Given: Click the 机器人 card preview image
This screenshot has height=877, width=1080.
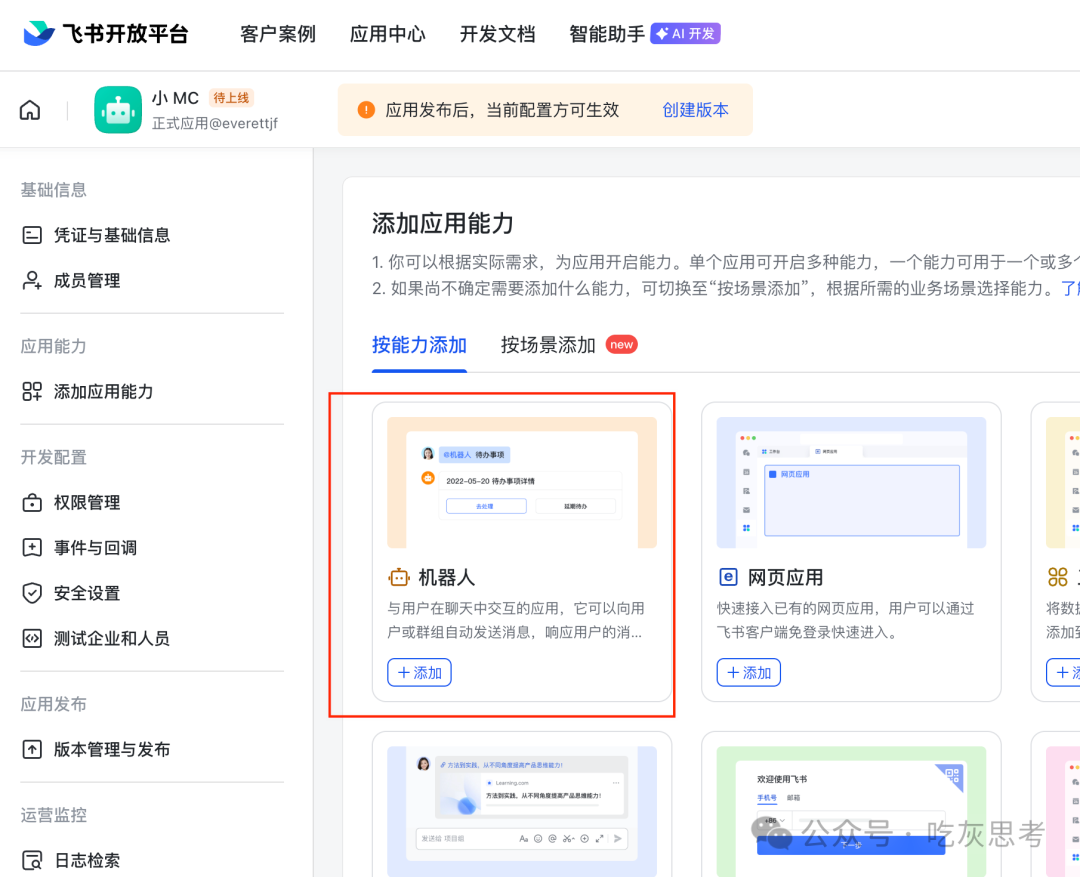Looking at the screenshot, I should pyautogui.click(x=522, y=482).
